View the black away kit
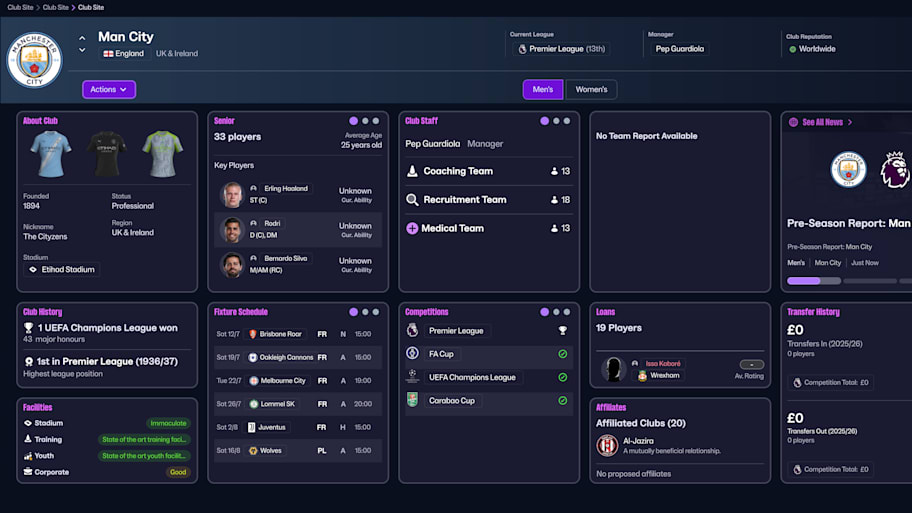The height and width of the screenshot is (513, 912). tap(106, 154)
